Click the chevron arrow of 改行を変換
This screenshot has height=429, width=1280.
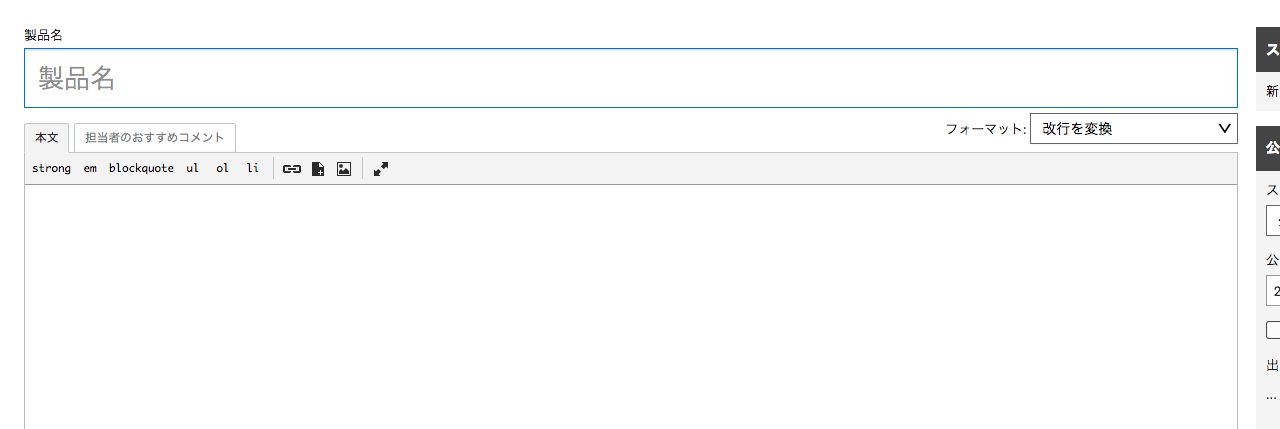coord(1224,128)
